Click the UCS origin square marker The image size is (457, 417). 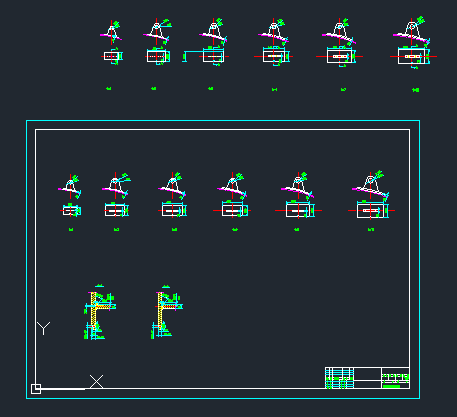point(36,389)
